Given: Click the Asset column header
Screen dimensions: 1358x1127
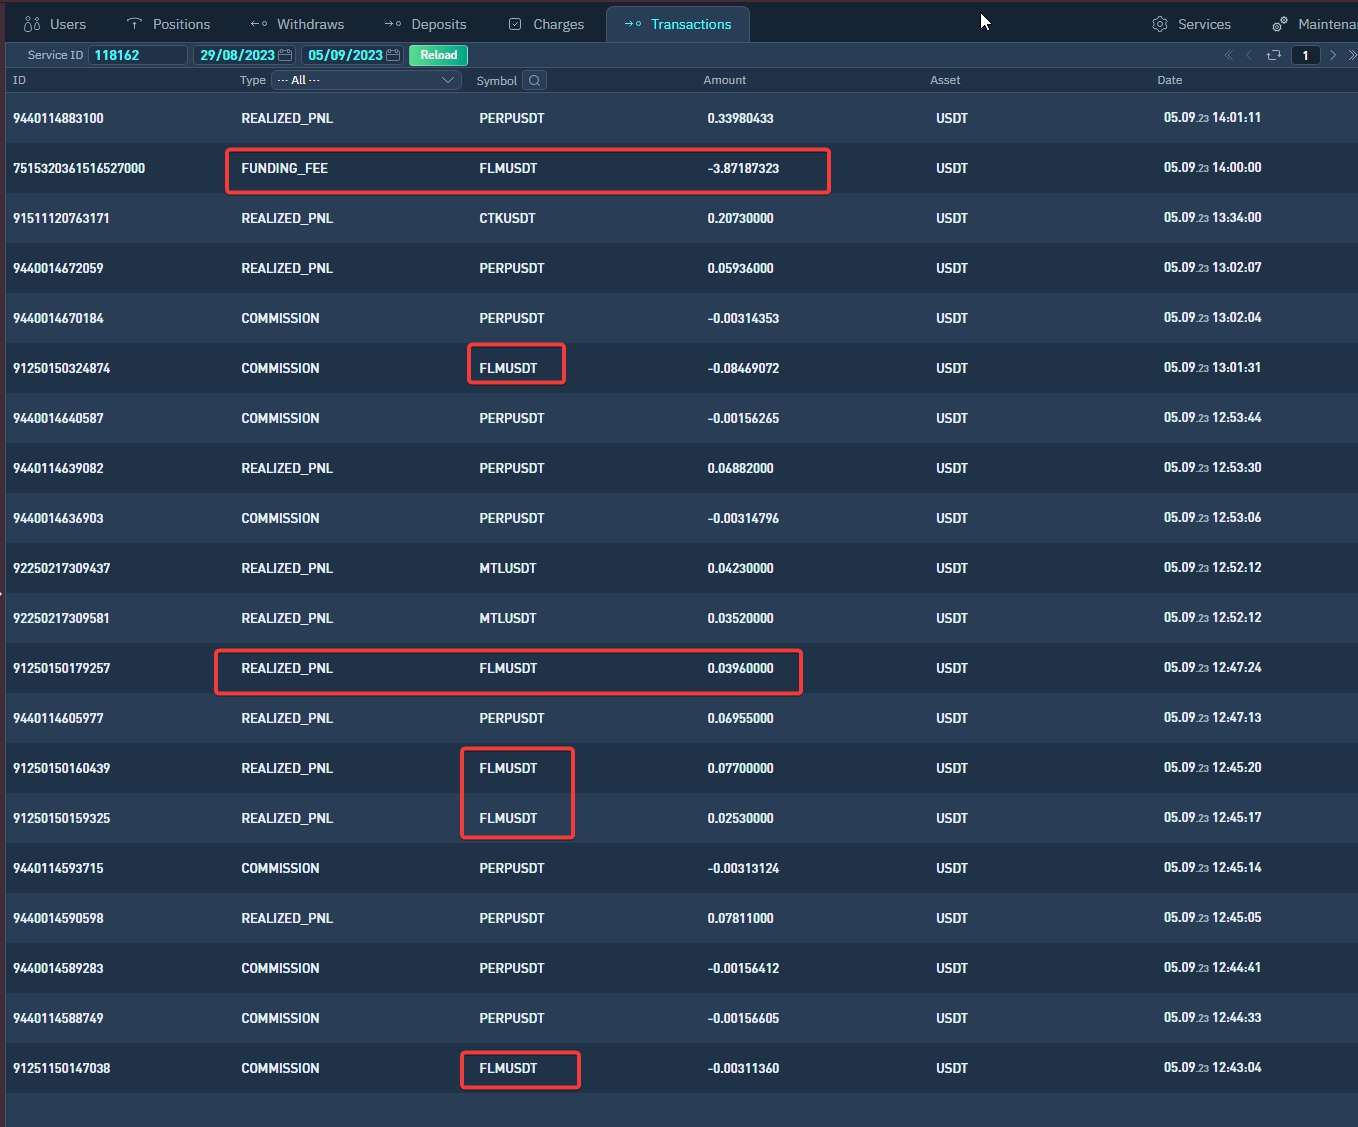Looking at the screenshot, I should tap(945, 80).
